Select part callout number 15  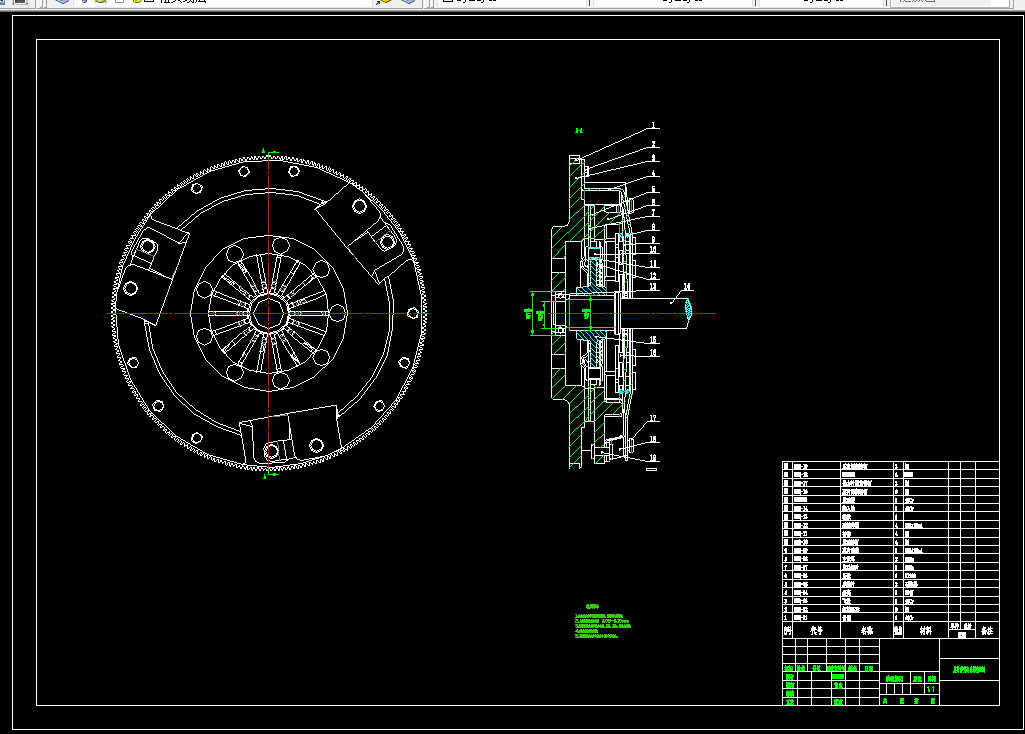(x=652, y=340)
